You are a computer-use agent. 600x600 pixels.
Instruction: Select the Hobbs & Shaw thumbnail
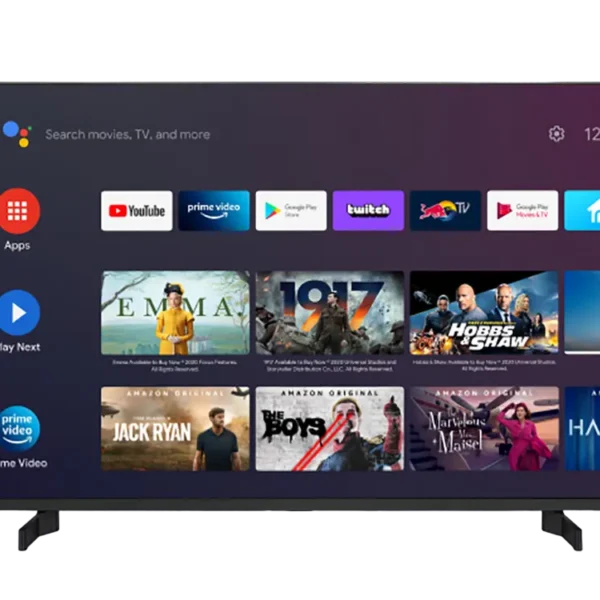[x=484, y=313]
